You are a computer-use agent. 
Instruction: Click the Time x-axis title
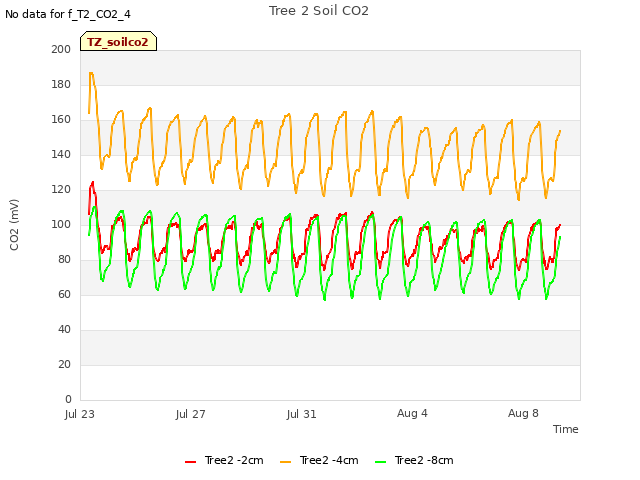tap(566, 429)
